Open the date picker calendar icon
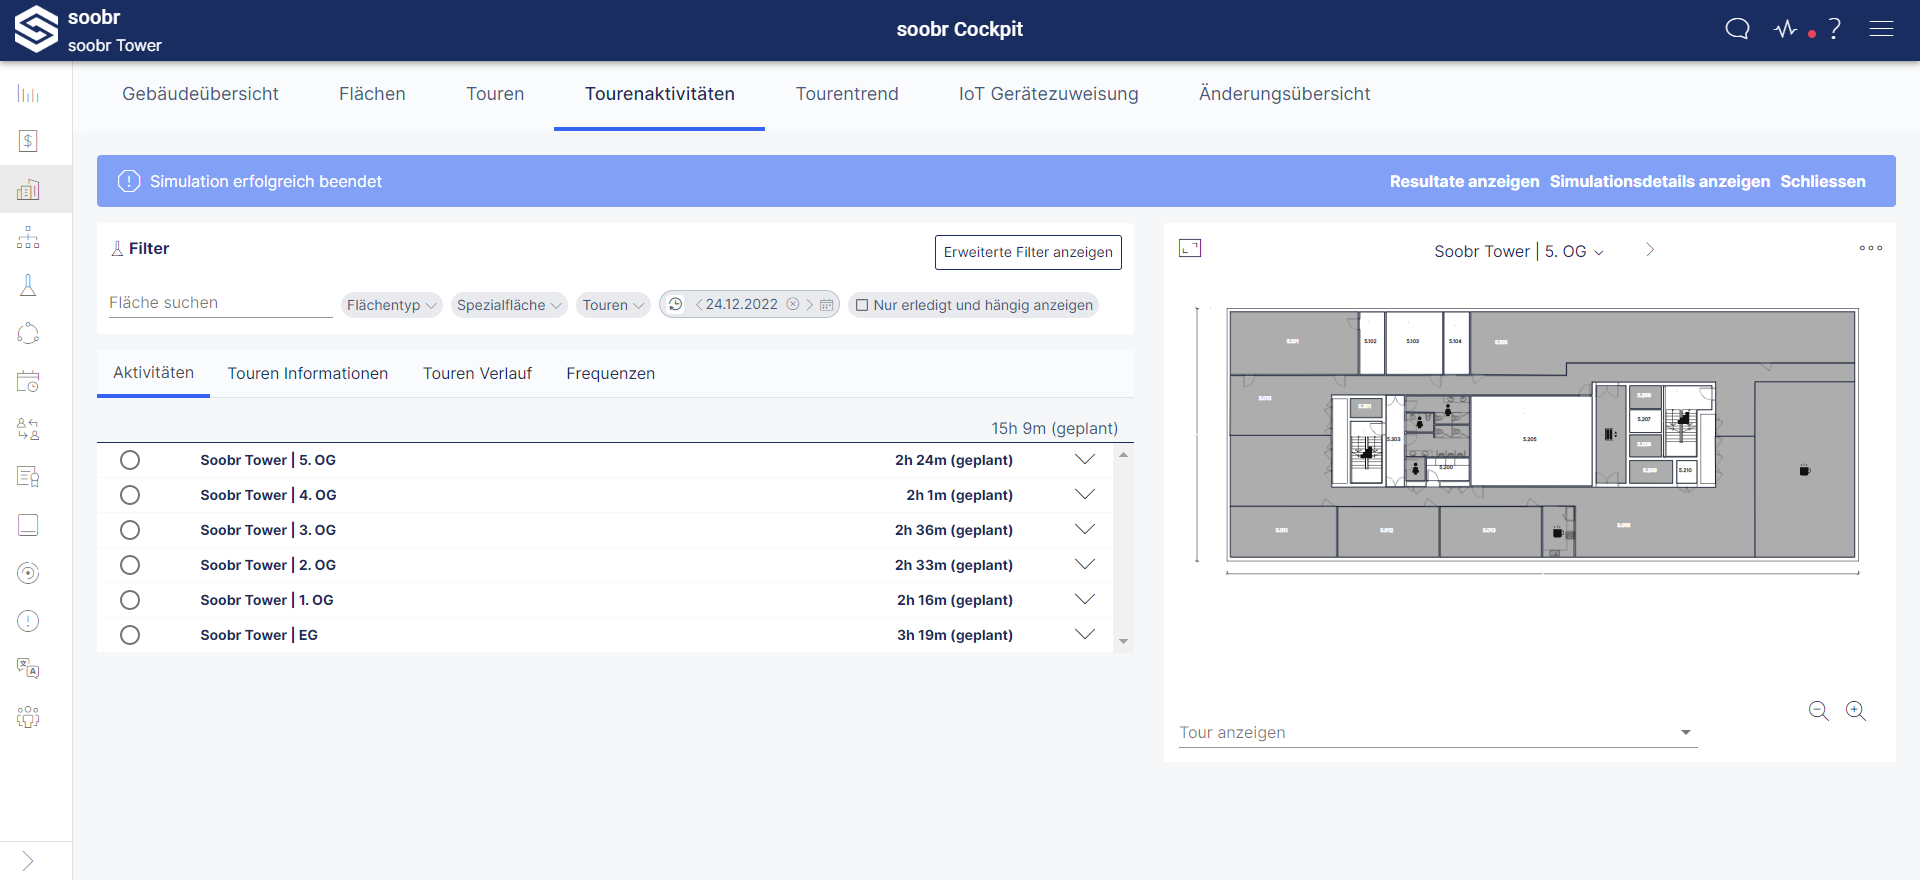 [827, 305]
